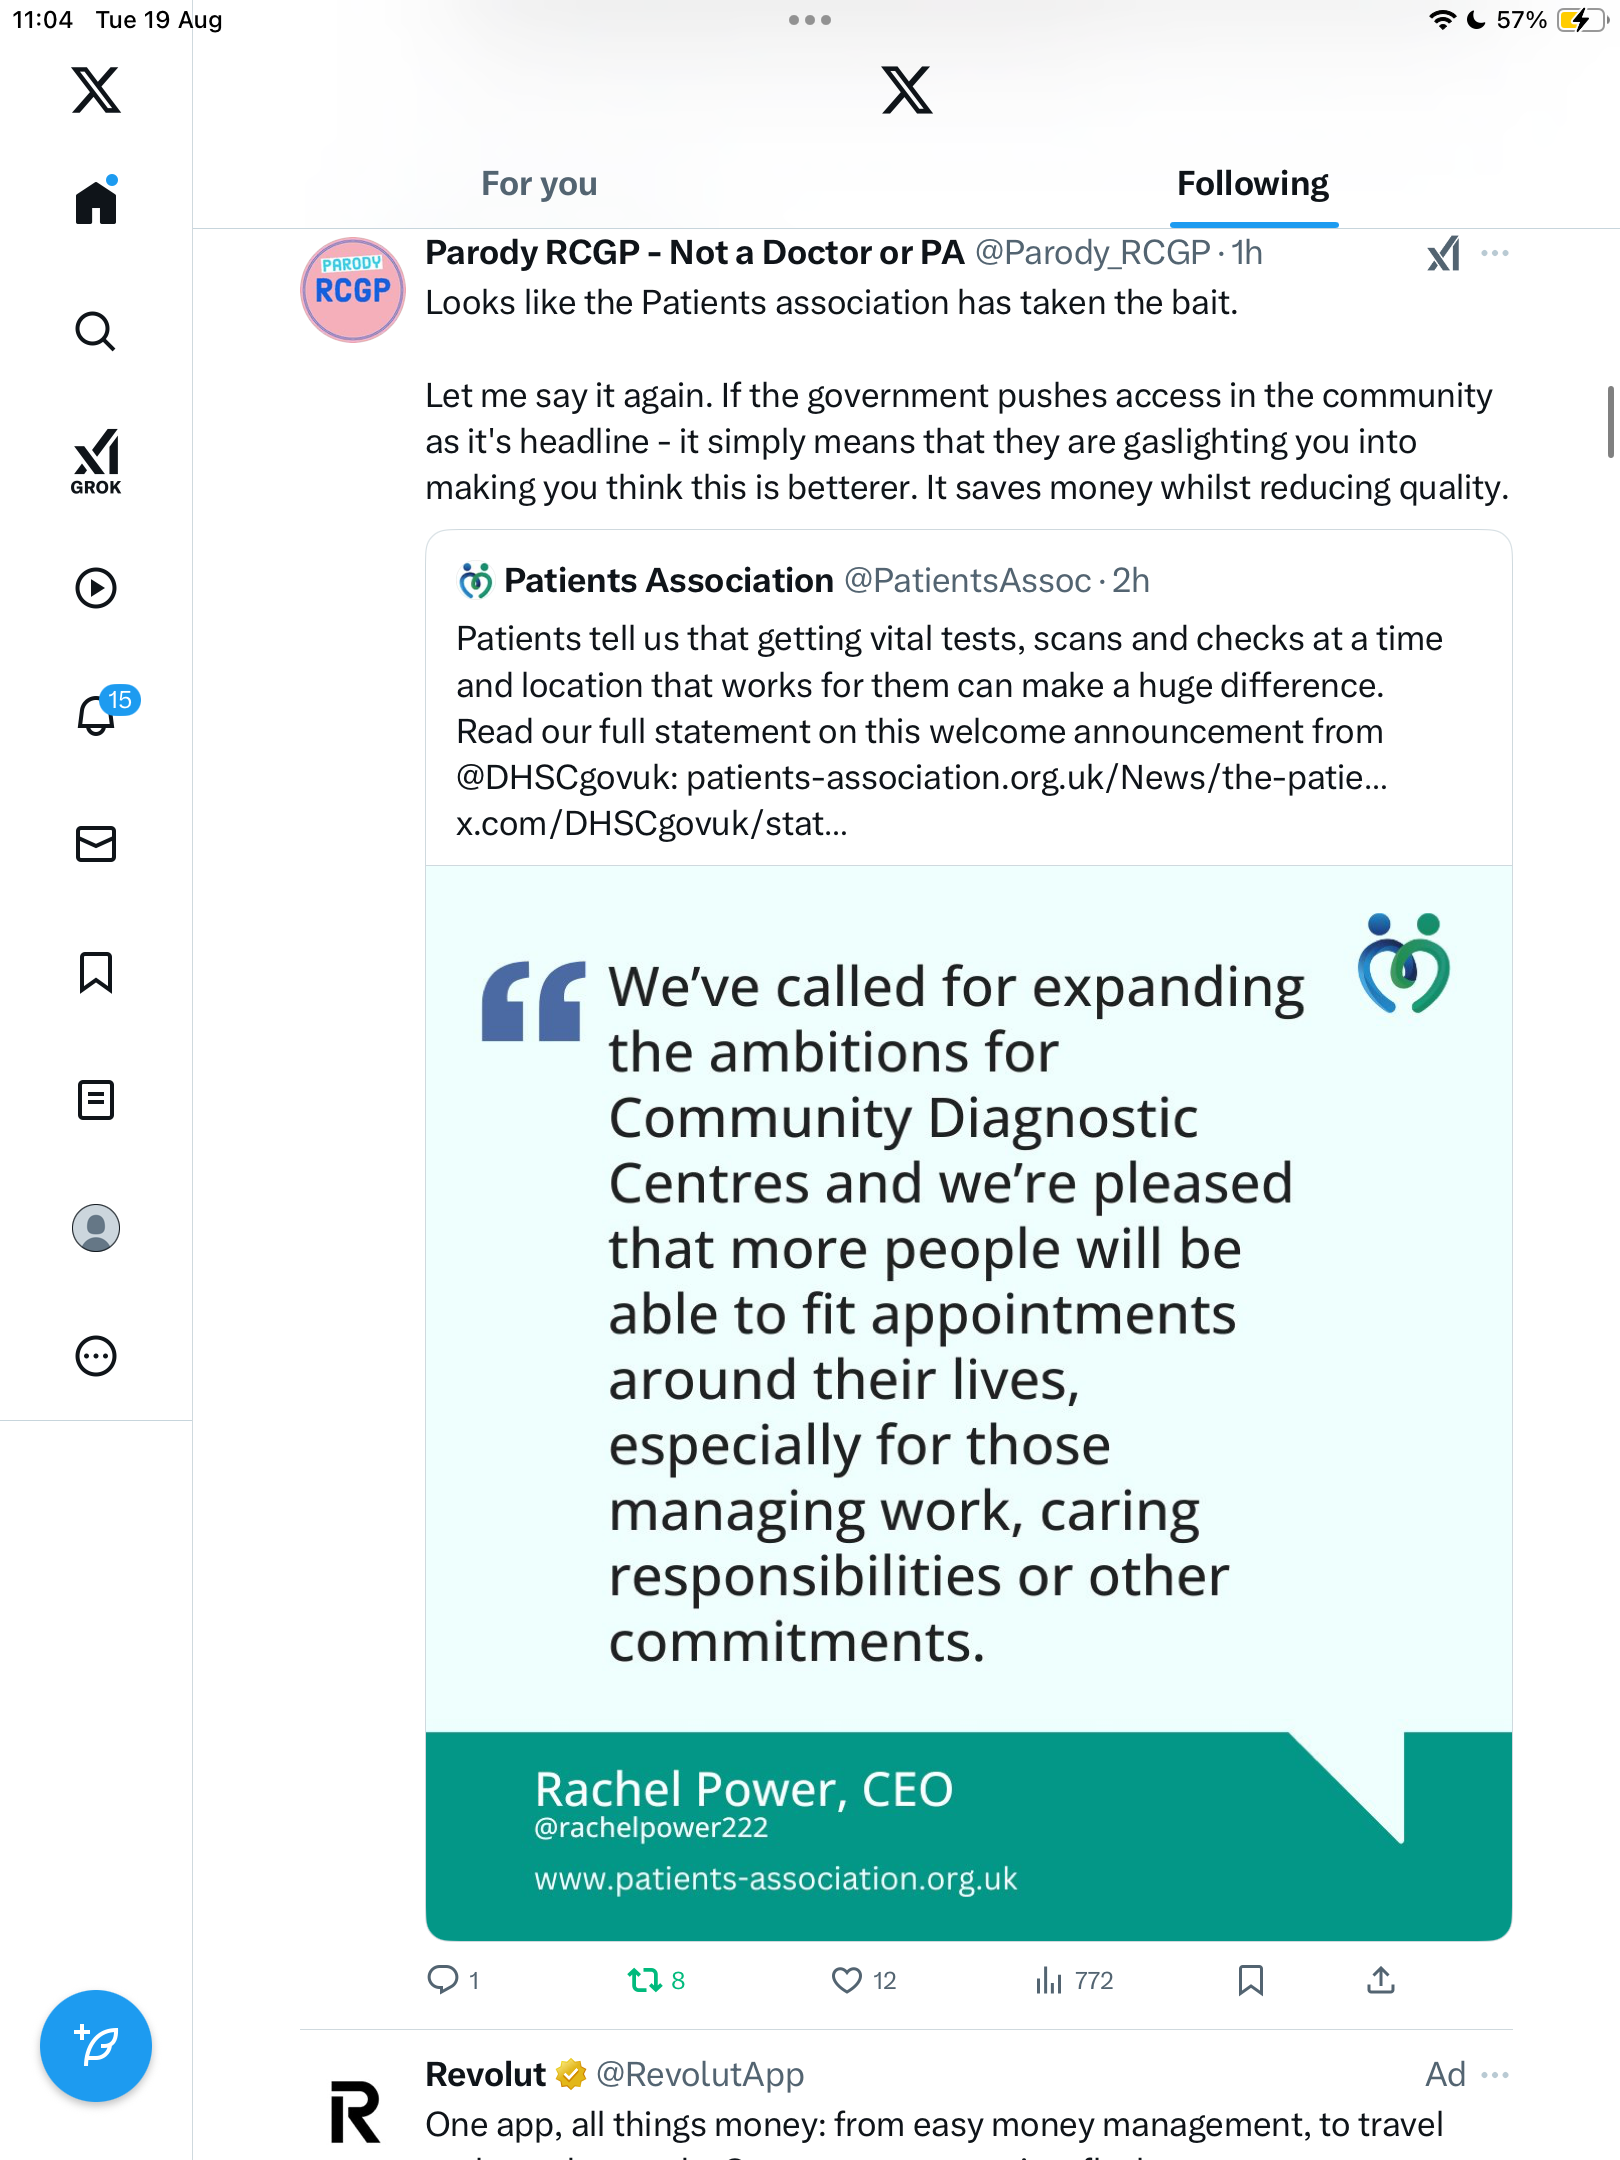
Task: Open more options on Revolut ad
Action: (x=1495, y=2075)
